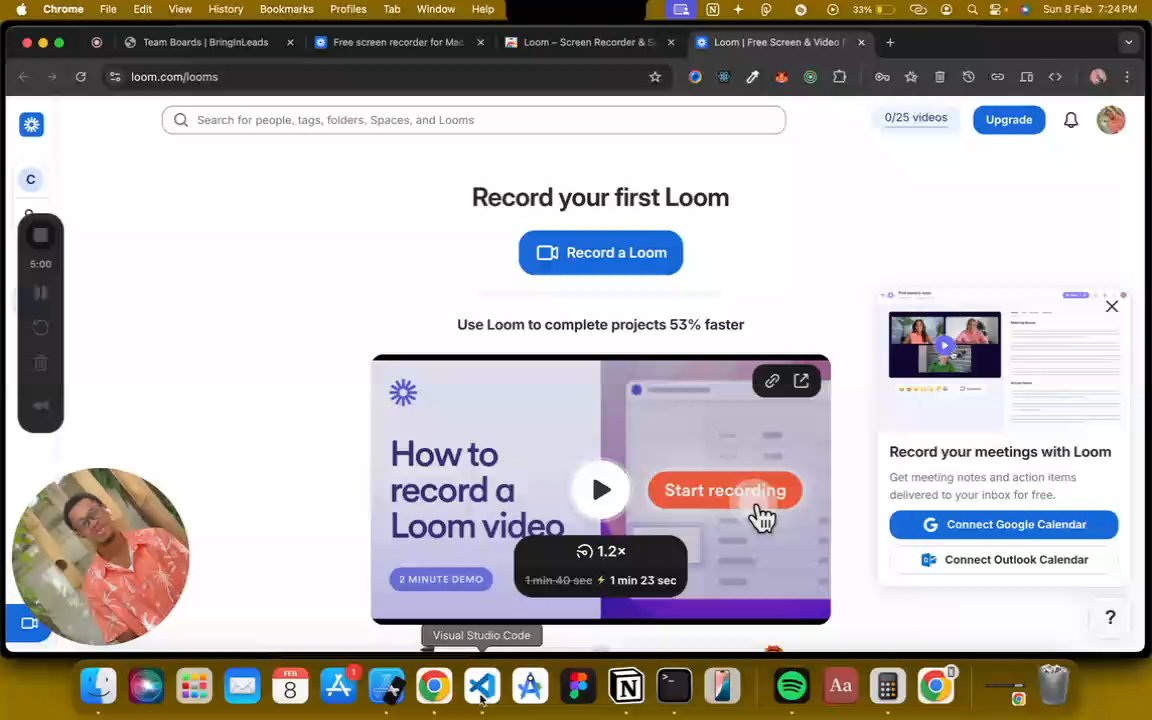Open the user profile avatar in Loom

pos(1110,120)
